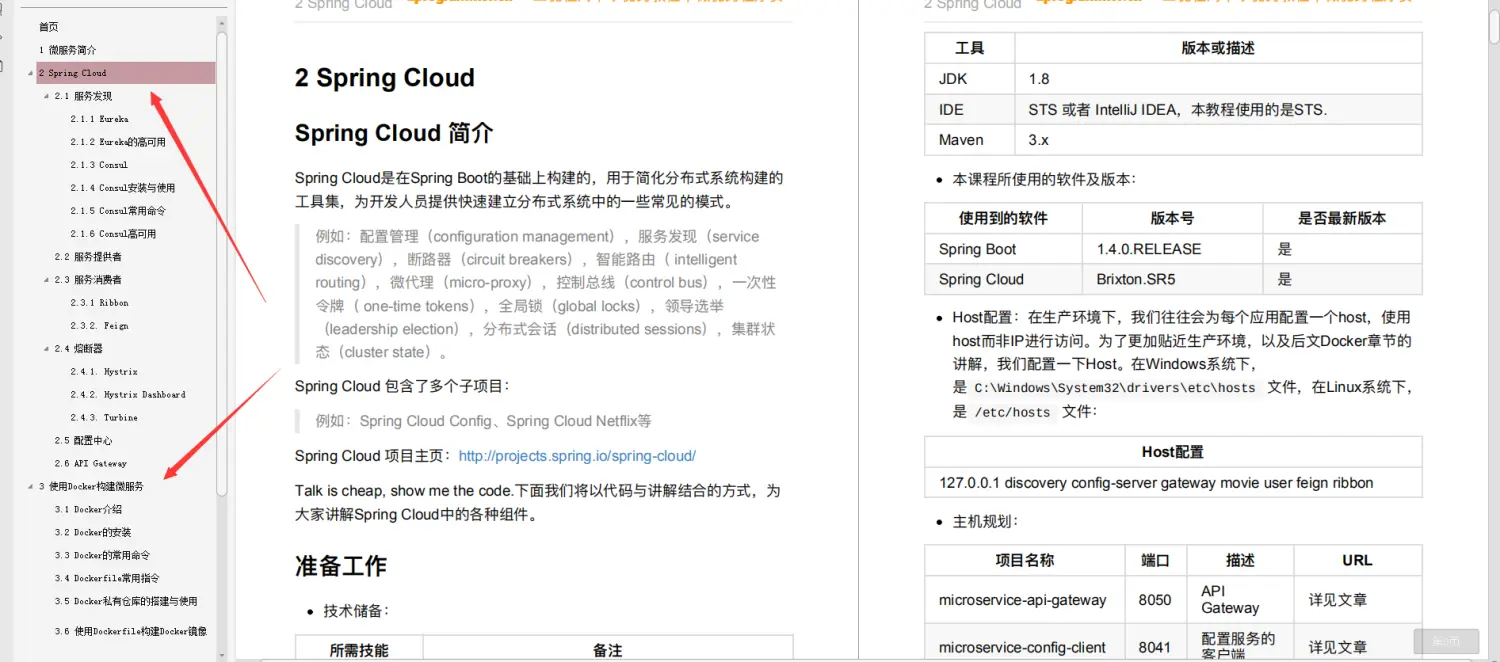
Task: Click the document's right vertical scrollbar
Action: click(1494, 28)
